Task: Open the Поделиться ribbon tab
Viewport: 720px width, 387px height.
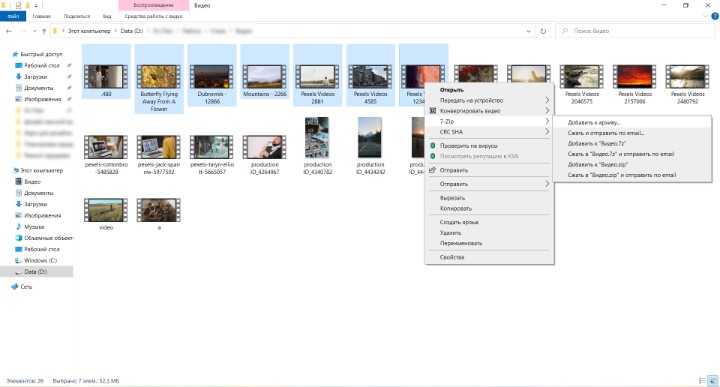Action: 77,16
